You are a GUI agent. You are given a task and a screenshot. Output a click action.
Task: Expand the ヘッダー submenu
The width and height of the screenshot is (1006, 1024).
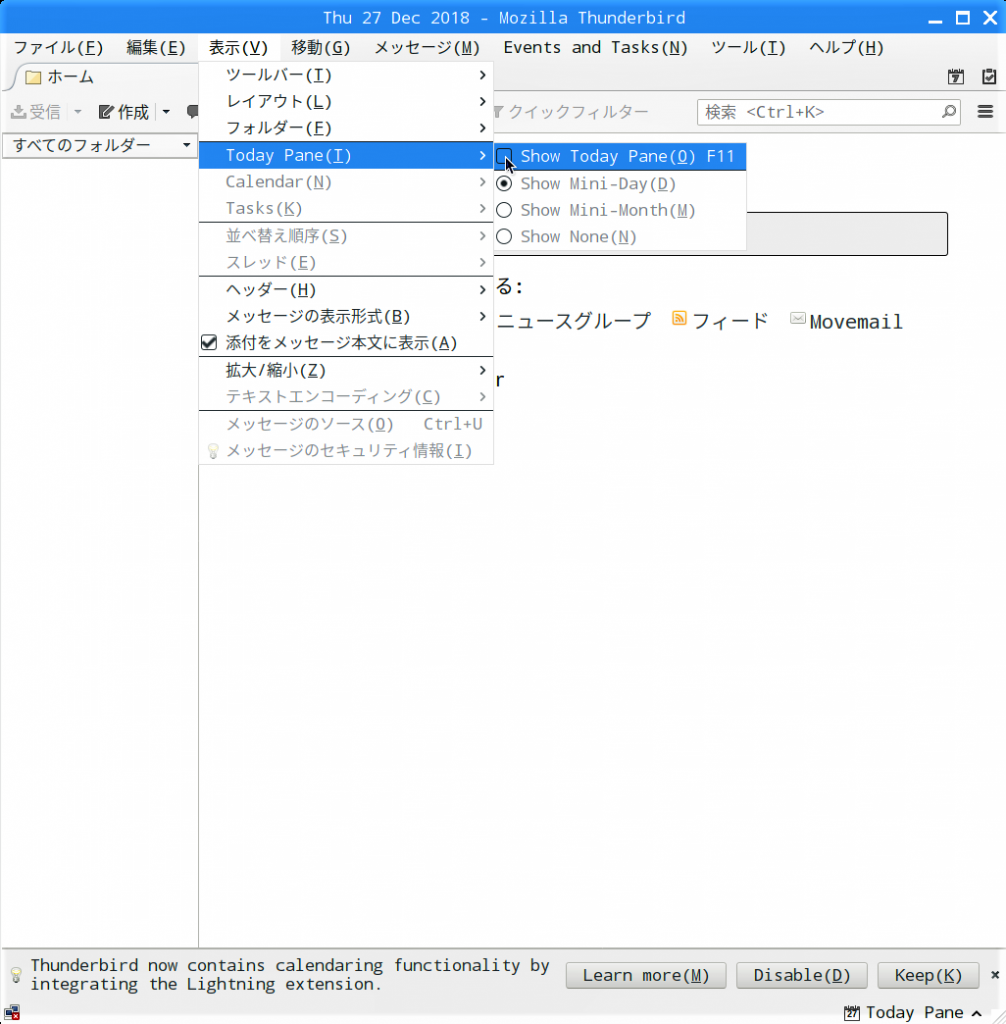click(346, 289)
